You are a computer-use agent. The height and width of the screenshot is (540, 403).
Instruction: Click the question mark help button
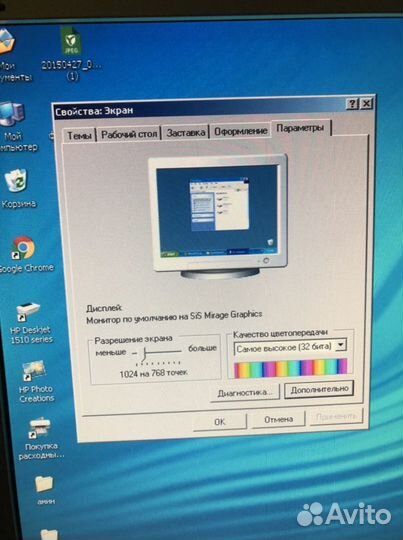click(x=352, y=104)
